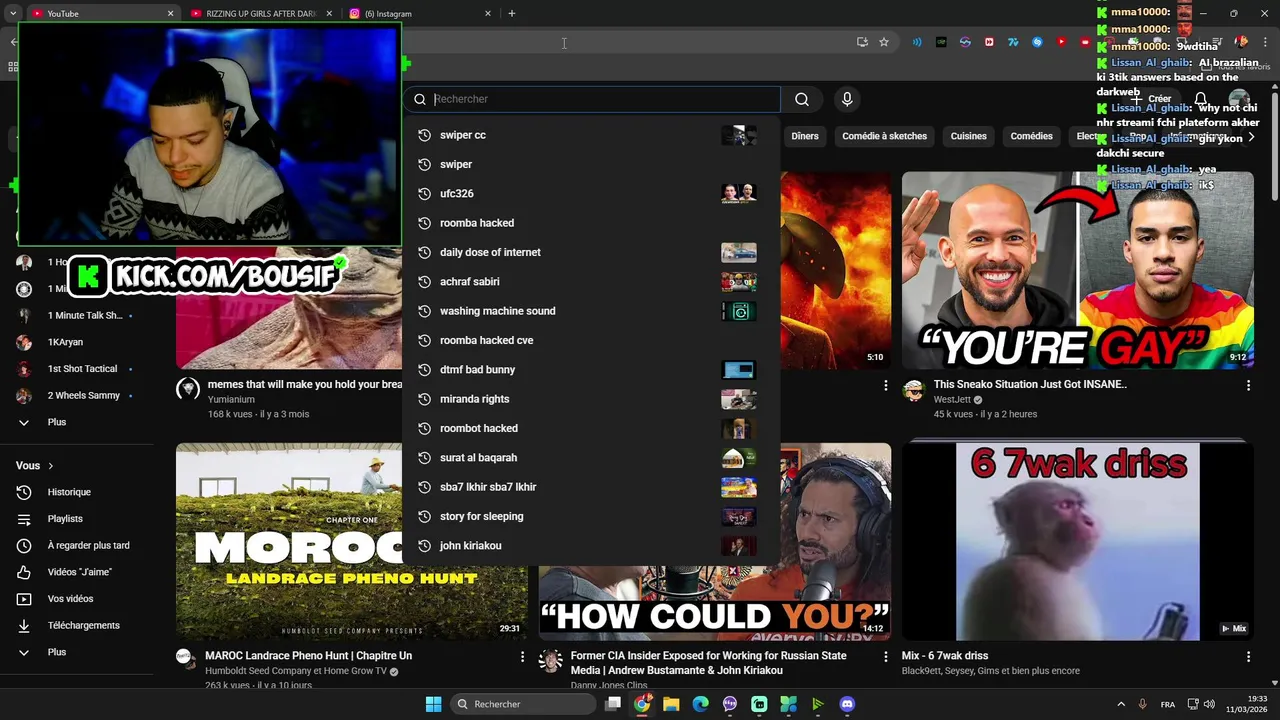Click the YouTube search magnifier button

[x=802, y=99]
